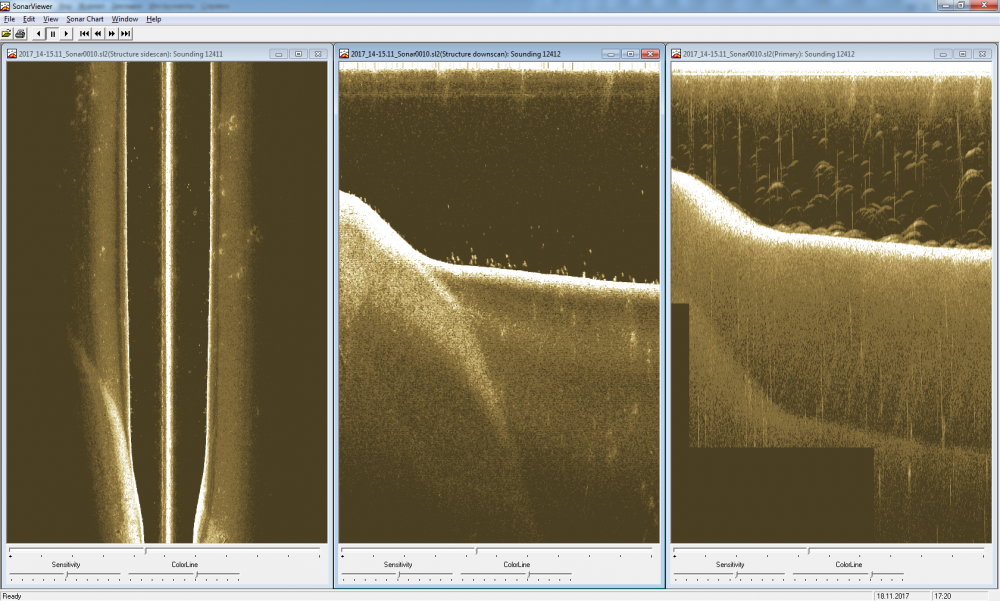
Task: Open the Help menu
Action: point(153,19)
